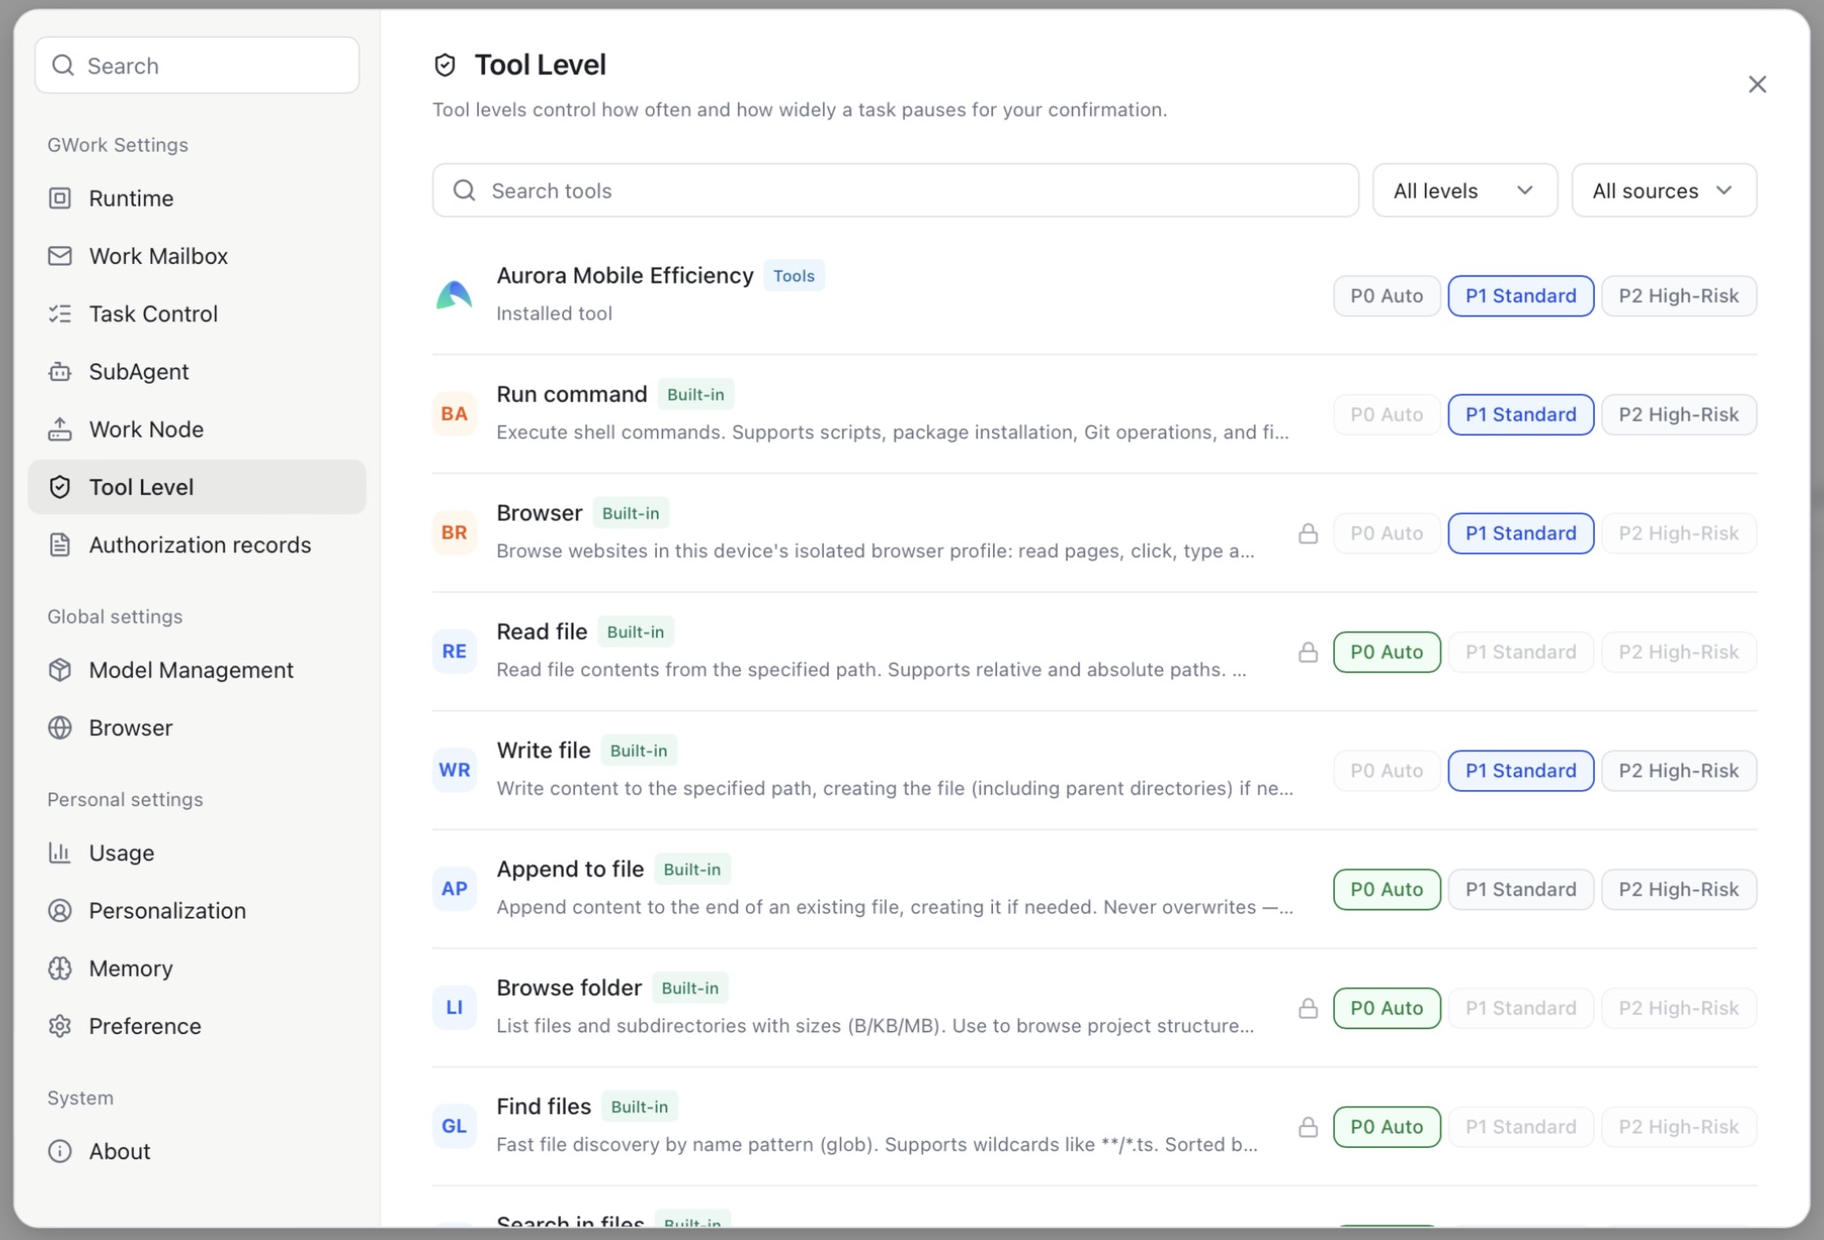Screen dimensions: 1824x1240
Task: Set Run command to P2 High-Risk
Action: [x=1678, y=414]
